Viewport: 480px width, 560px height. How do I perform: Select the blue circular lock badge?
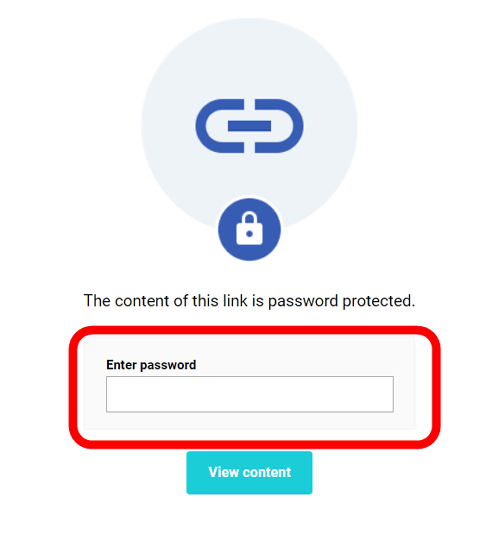tap(249, 229)
